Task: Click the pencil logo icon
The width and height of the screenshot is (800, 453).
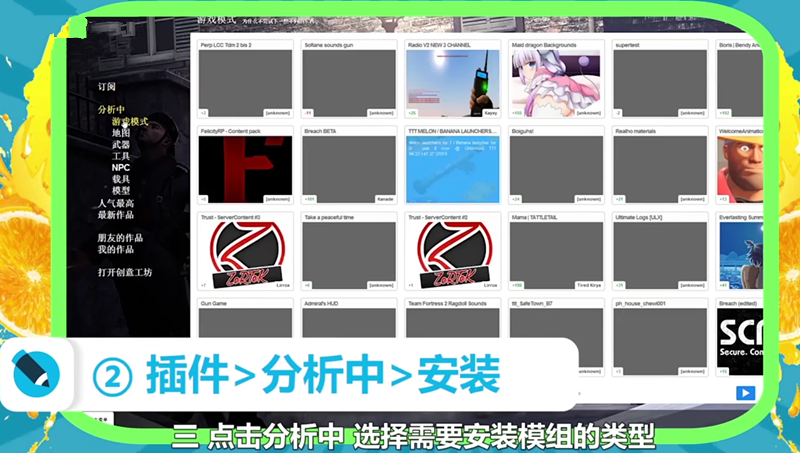Action: point(36,375)
